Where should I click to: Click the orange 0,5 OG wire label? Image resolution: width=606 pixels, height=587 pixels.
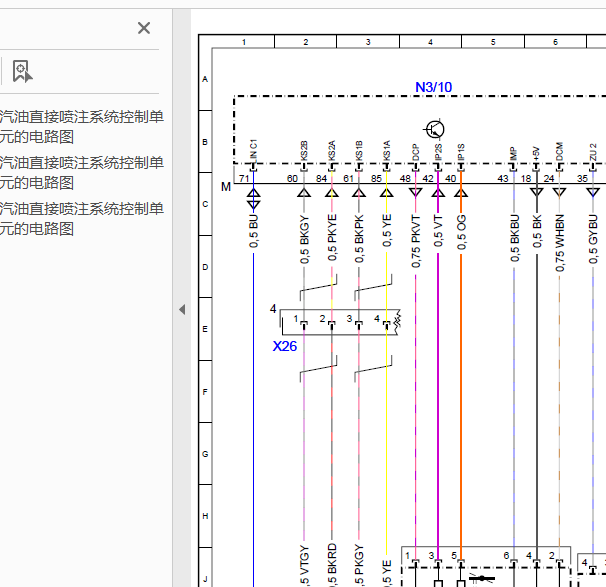[x=461, y=232]
